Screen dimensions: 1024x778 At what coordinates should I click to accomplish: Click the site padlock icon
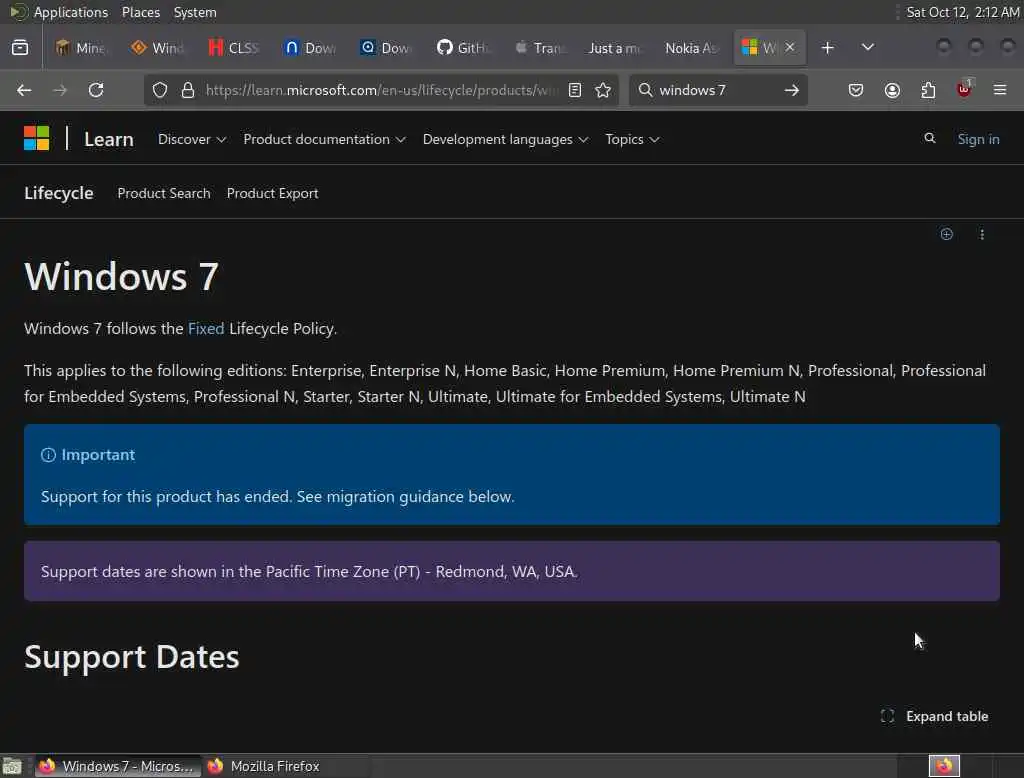tap(188, 90)
